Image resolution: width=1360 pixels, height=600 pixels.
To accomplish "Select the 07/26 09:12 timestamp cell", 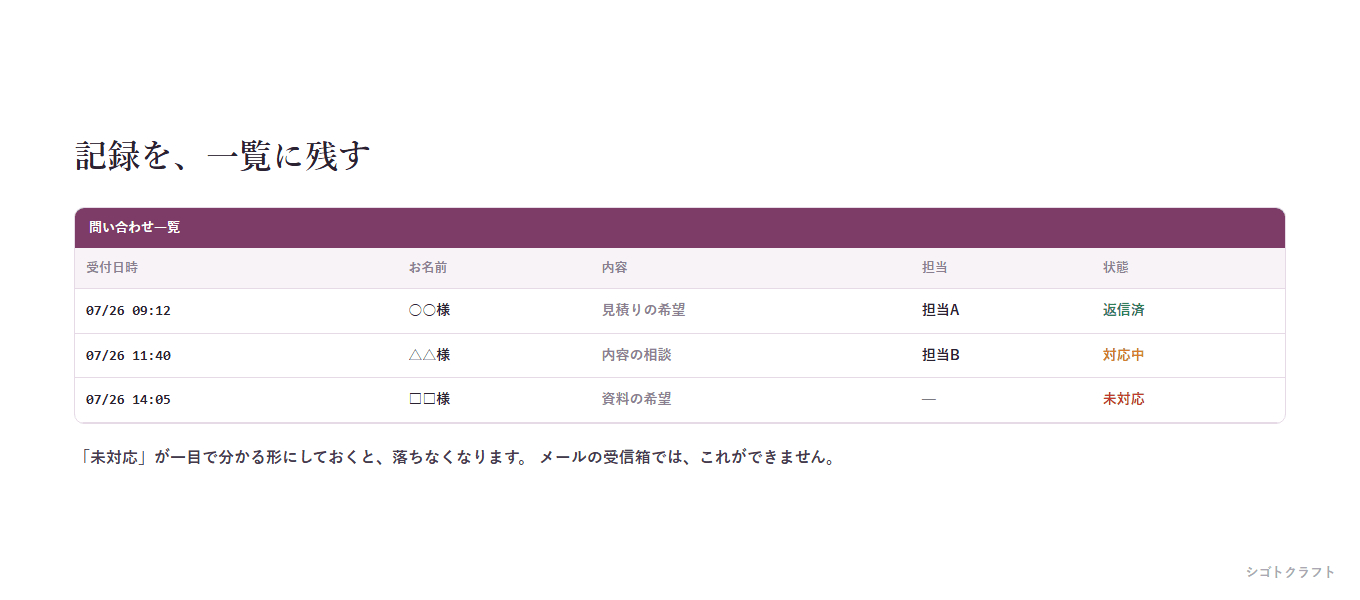I will tap(128, 311).
